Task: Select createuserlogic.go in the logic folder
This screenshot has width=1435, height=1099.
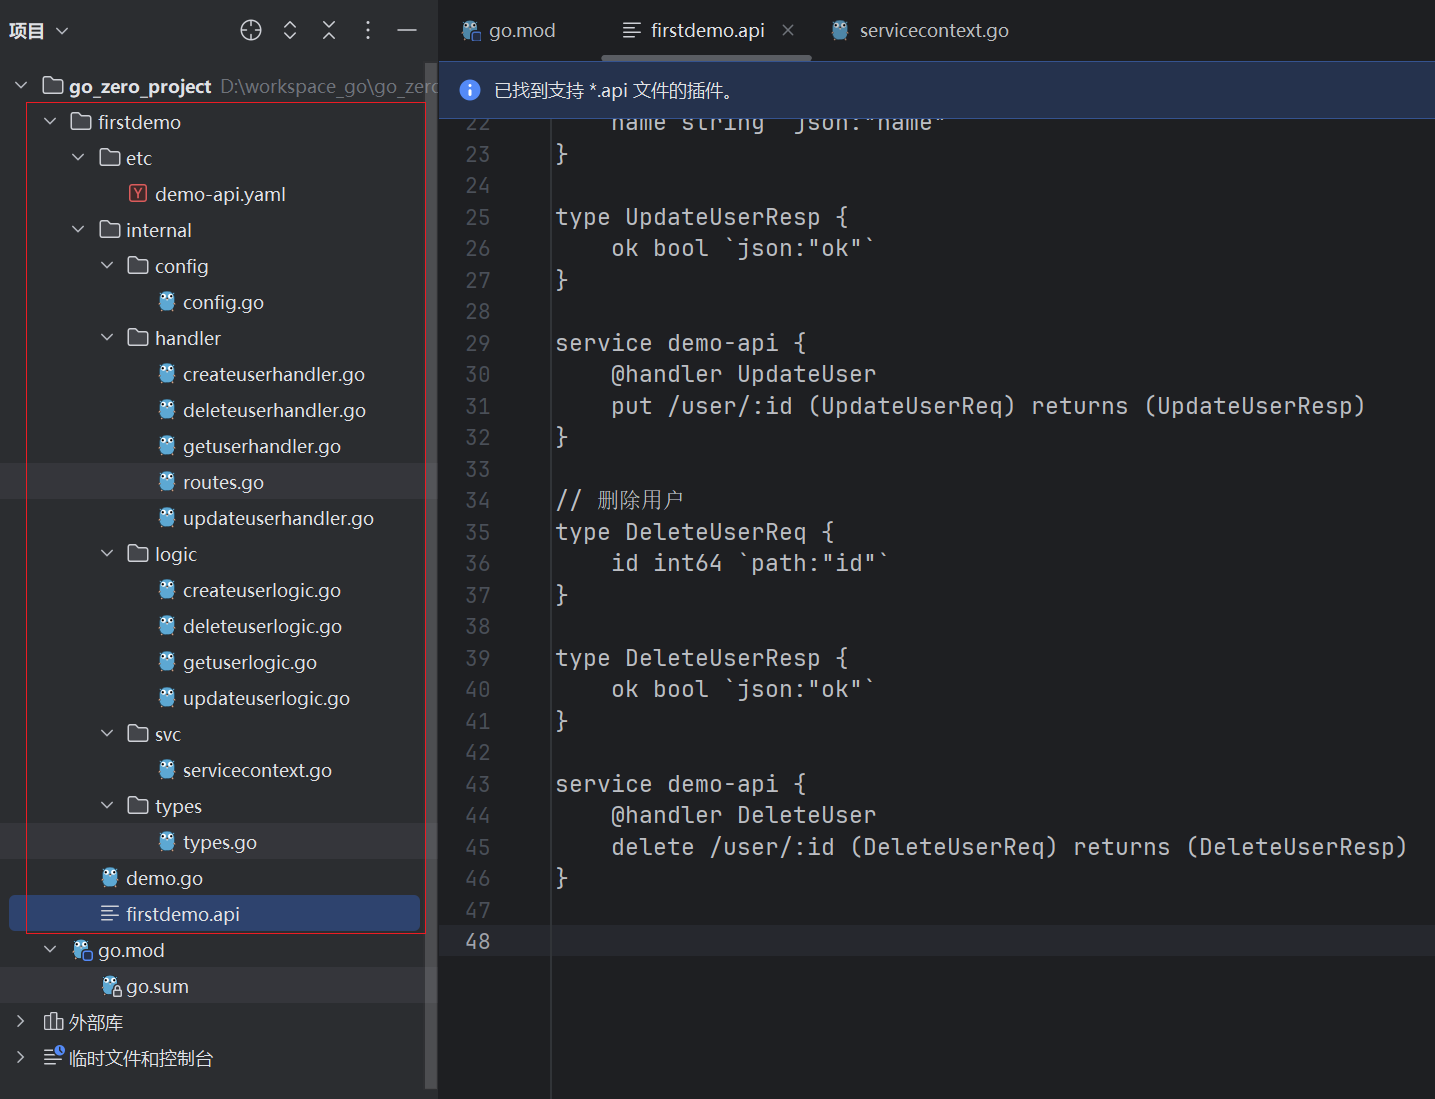Action: (x=261, y=590)
